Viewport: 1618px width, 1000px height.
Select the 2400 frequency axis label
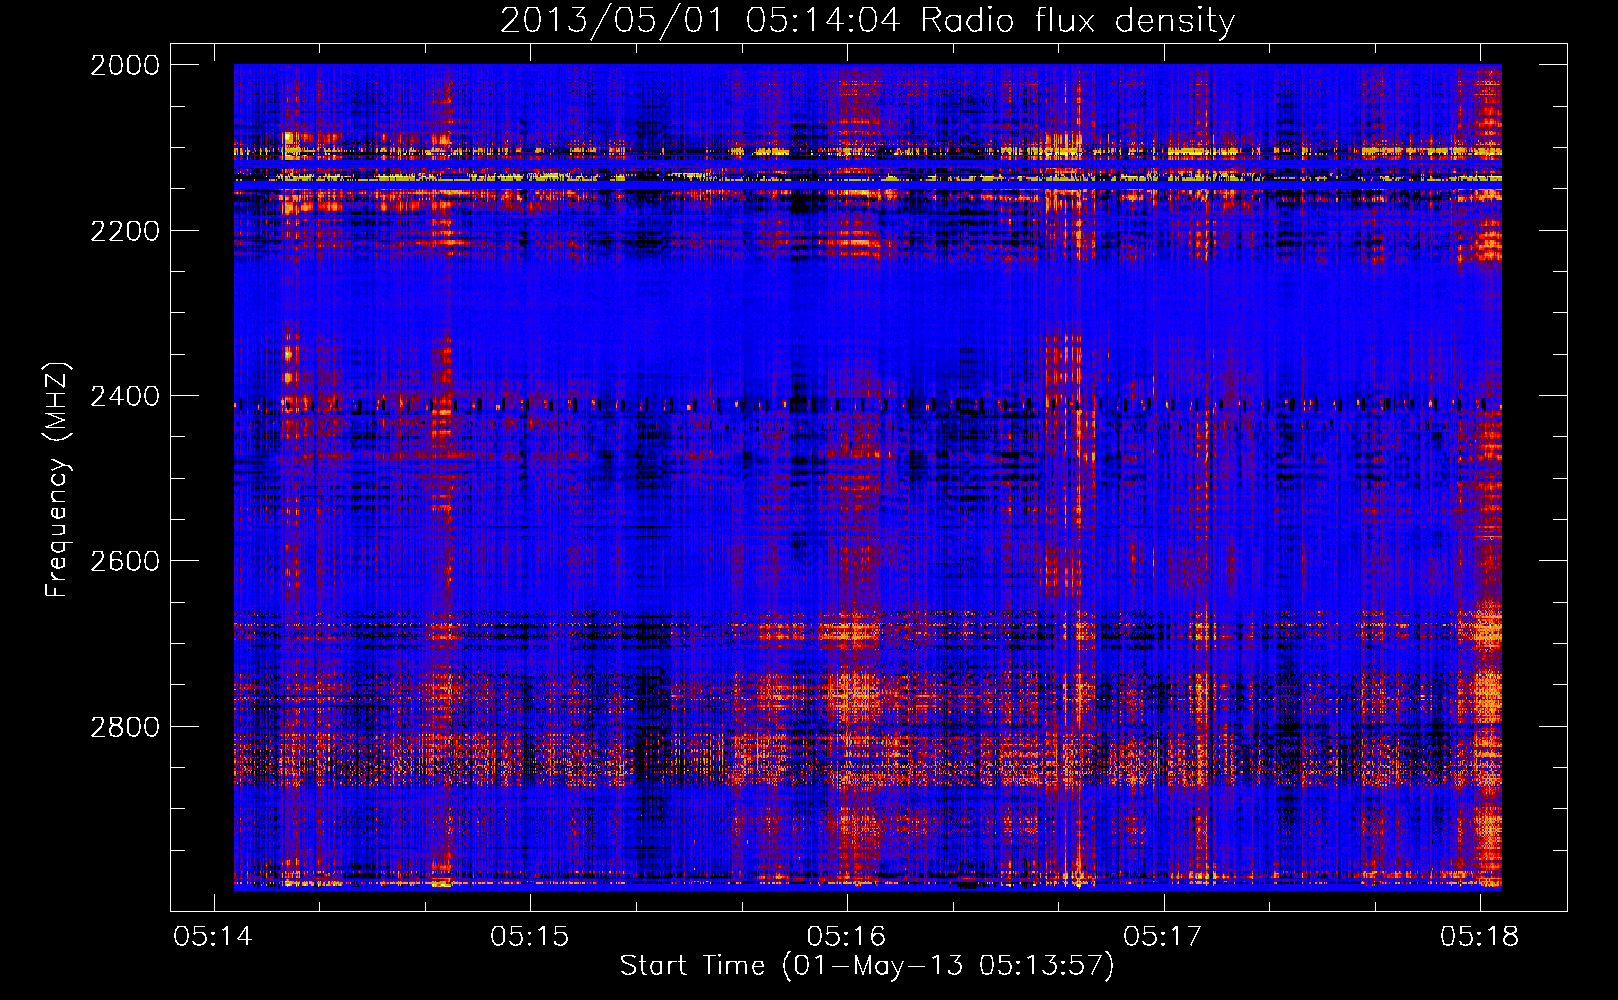click(125, 397)
